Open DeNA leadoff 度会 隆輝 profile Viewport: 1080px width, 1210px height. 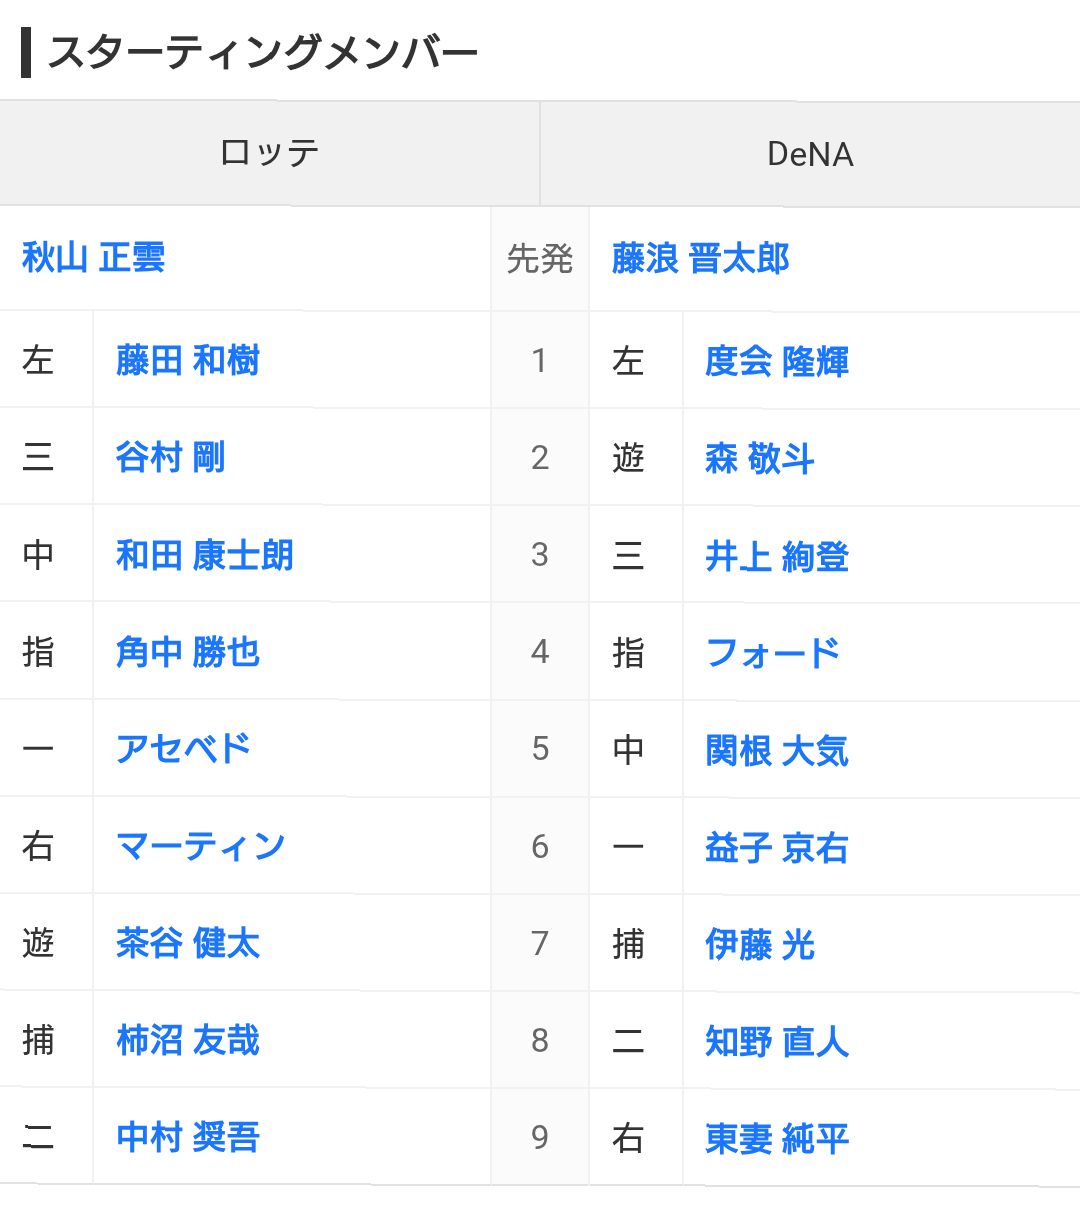[x=777, y=361]
